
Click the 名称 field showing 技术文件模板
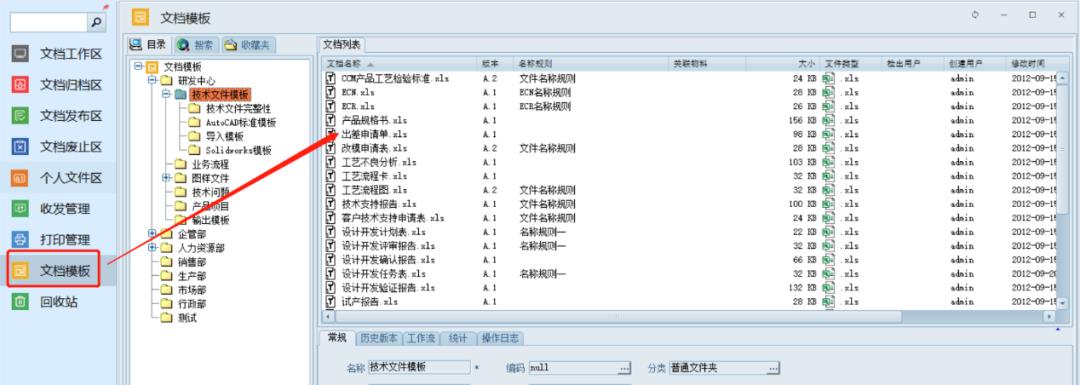pyautogui.click(x=419, y=368)
